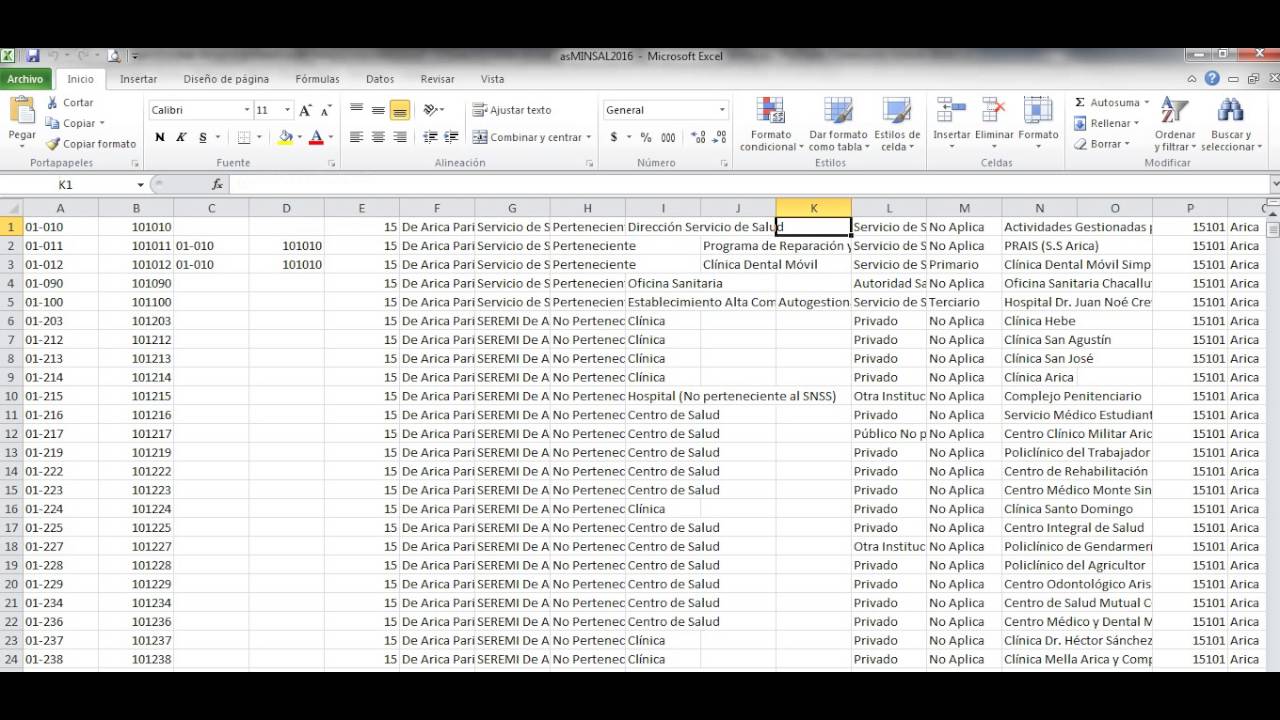Open the General number format dropdown
The image size is (1280, 720).
tap(722, 110)
